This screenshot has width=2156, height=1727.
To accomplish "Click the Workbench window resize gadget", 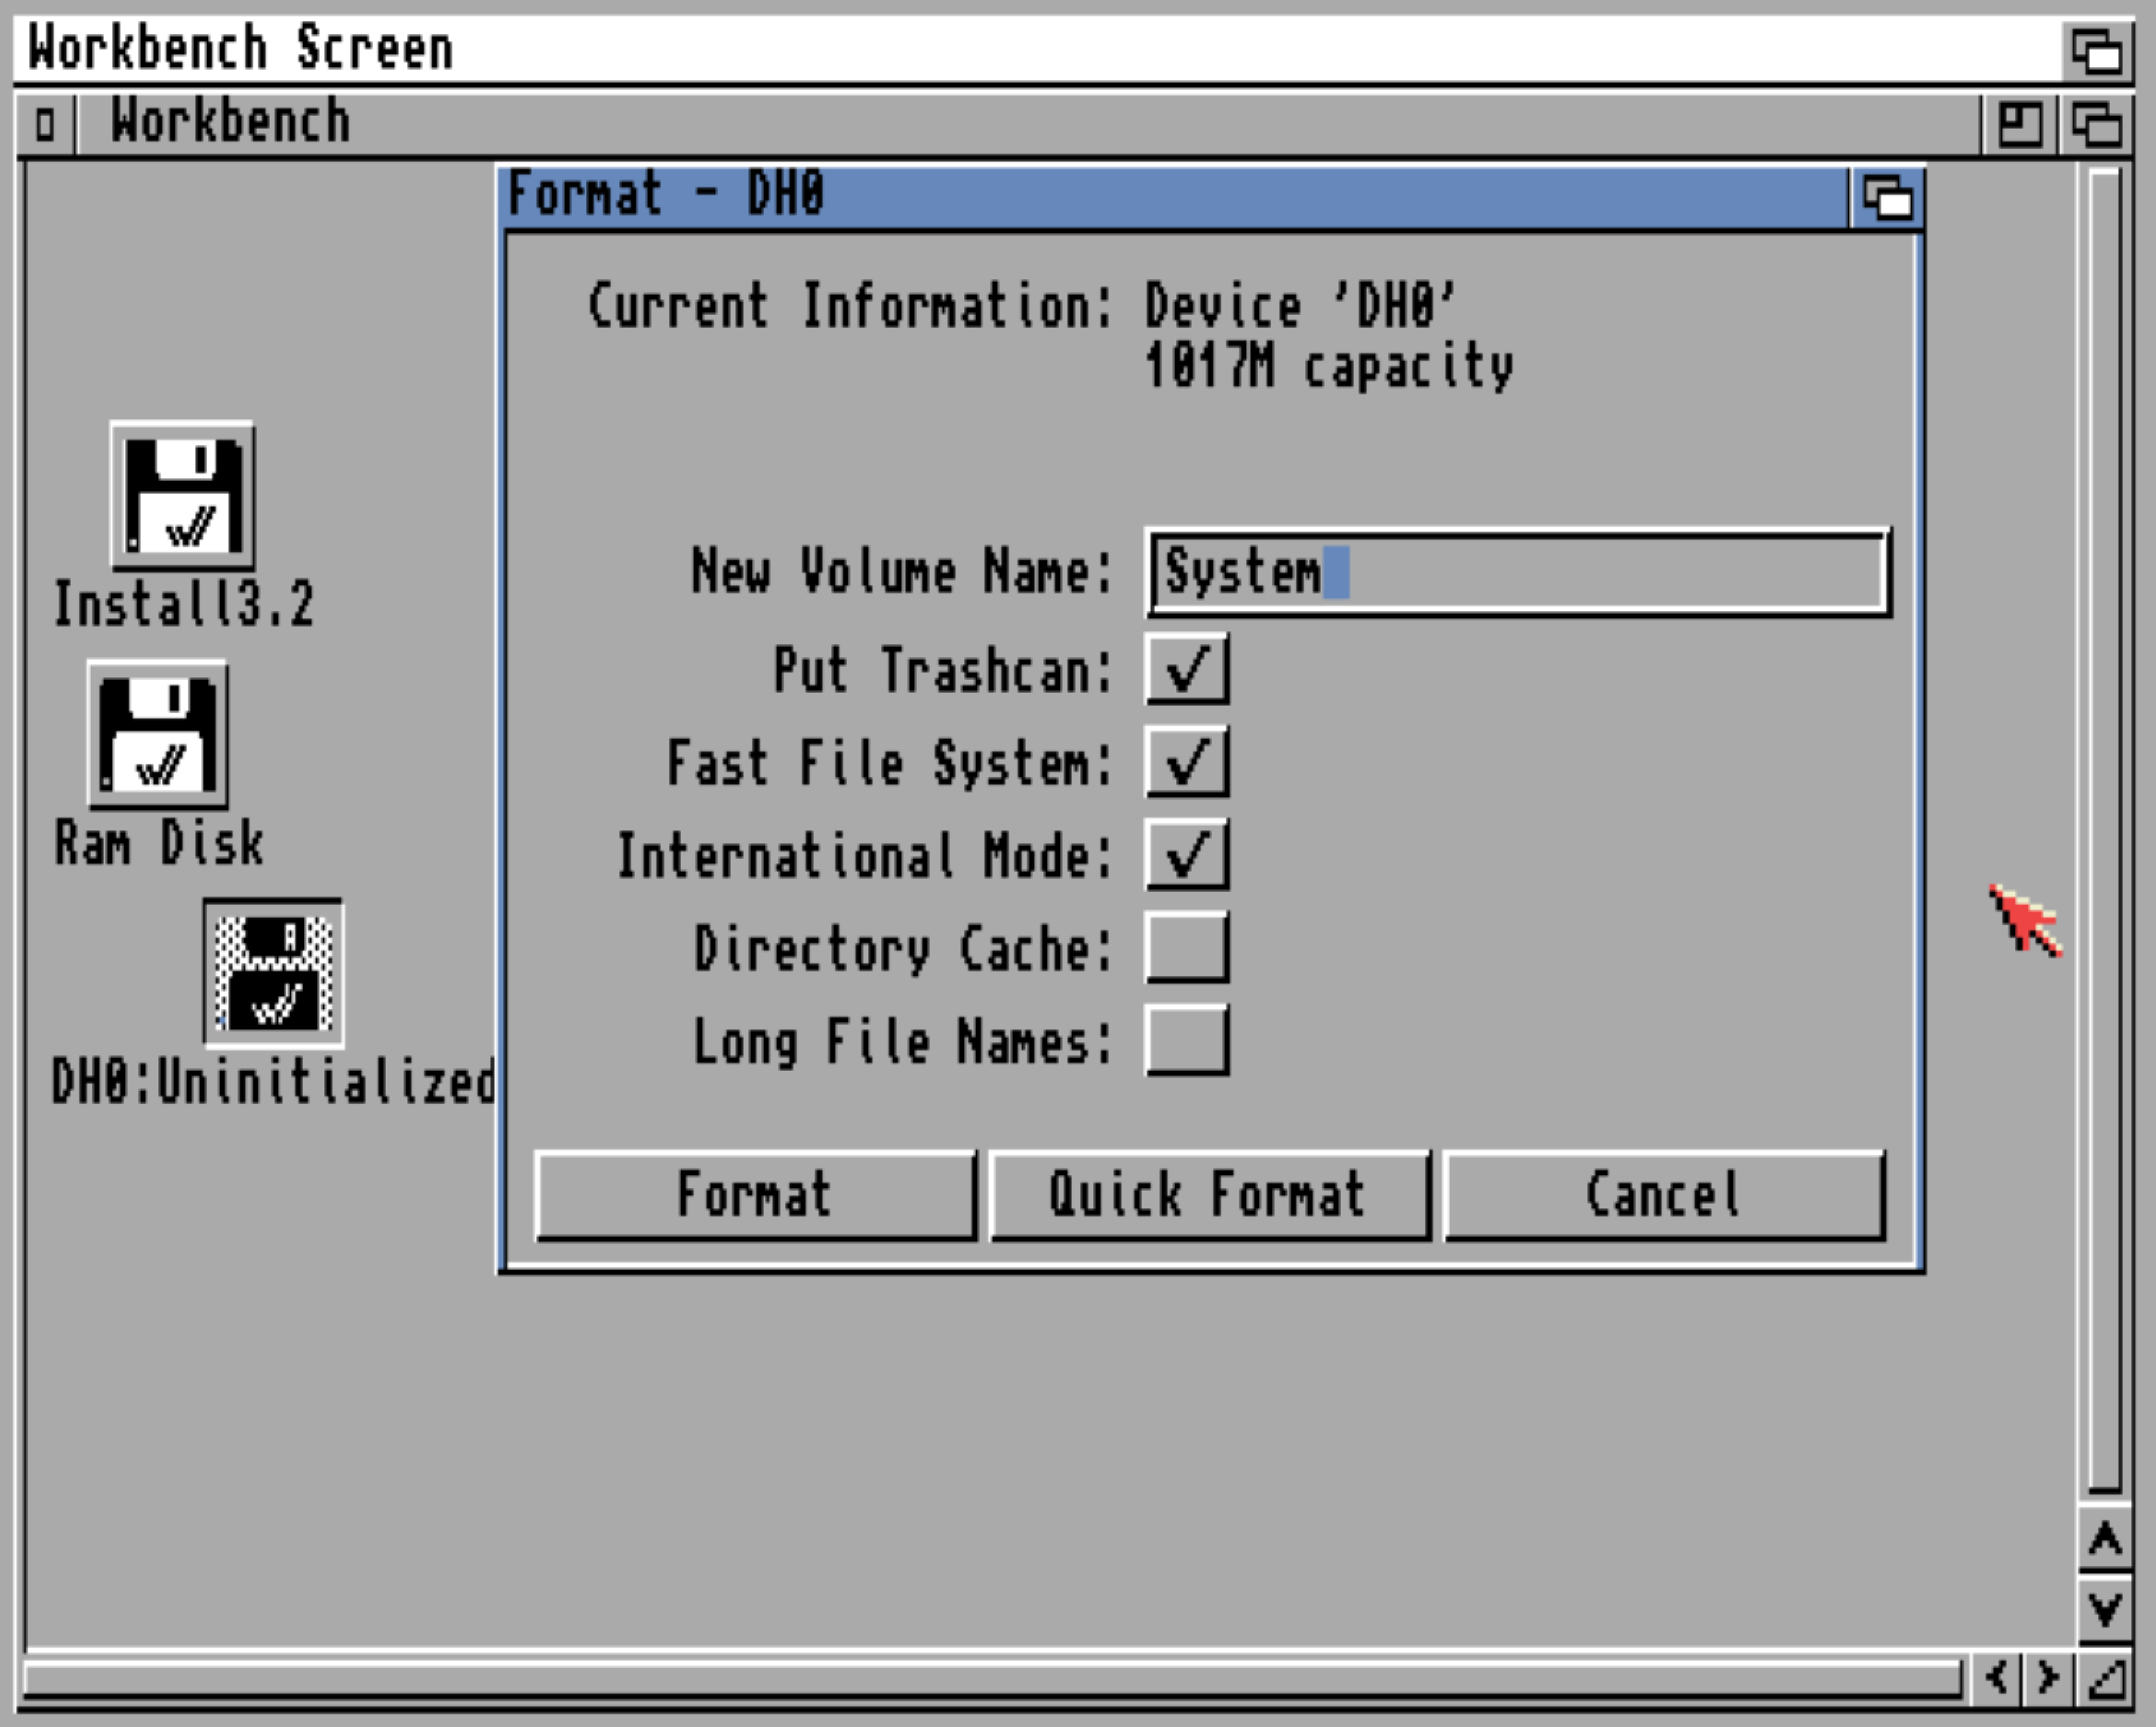I will (x=2107, y=1679).
